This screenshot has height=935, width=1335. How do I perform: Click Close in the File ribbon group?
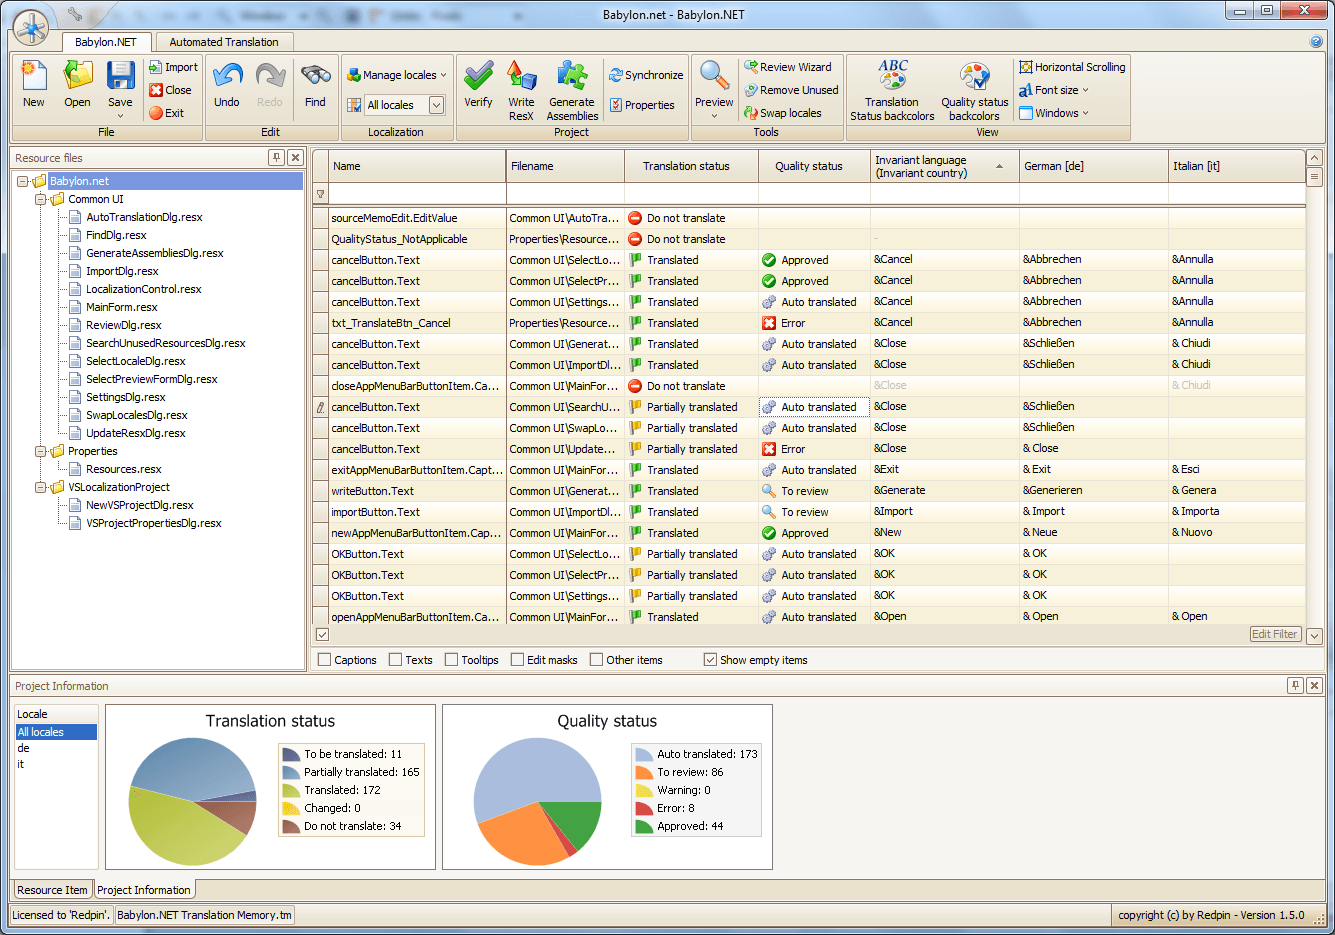(170, 90)
